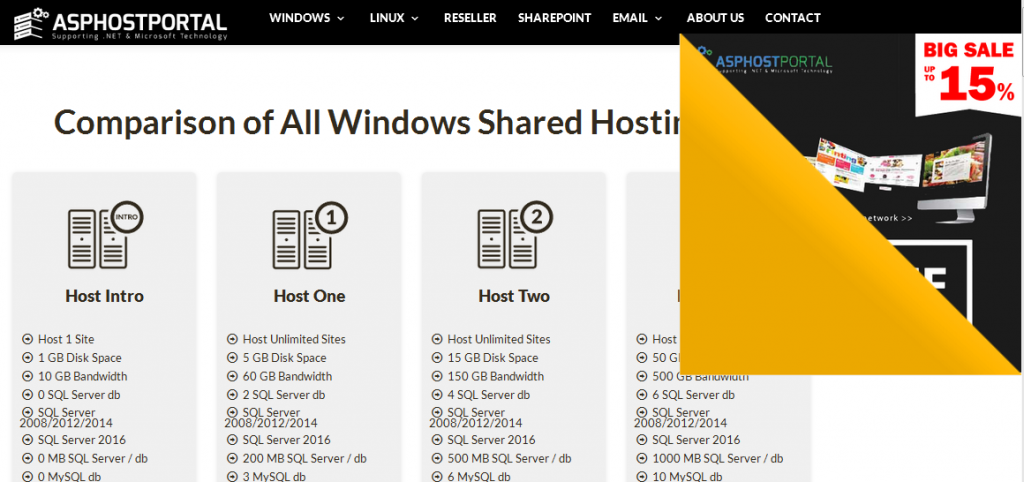This screenshot has width=1024, height=482.
Task: Click 'Host 1 Site' in Host Intro
Action: tap(66, 339)
